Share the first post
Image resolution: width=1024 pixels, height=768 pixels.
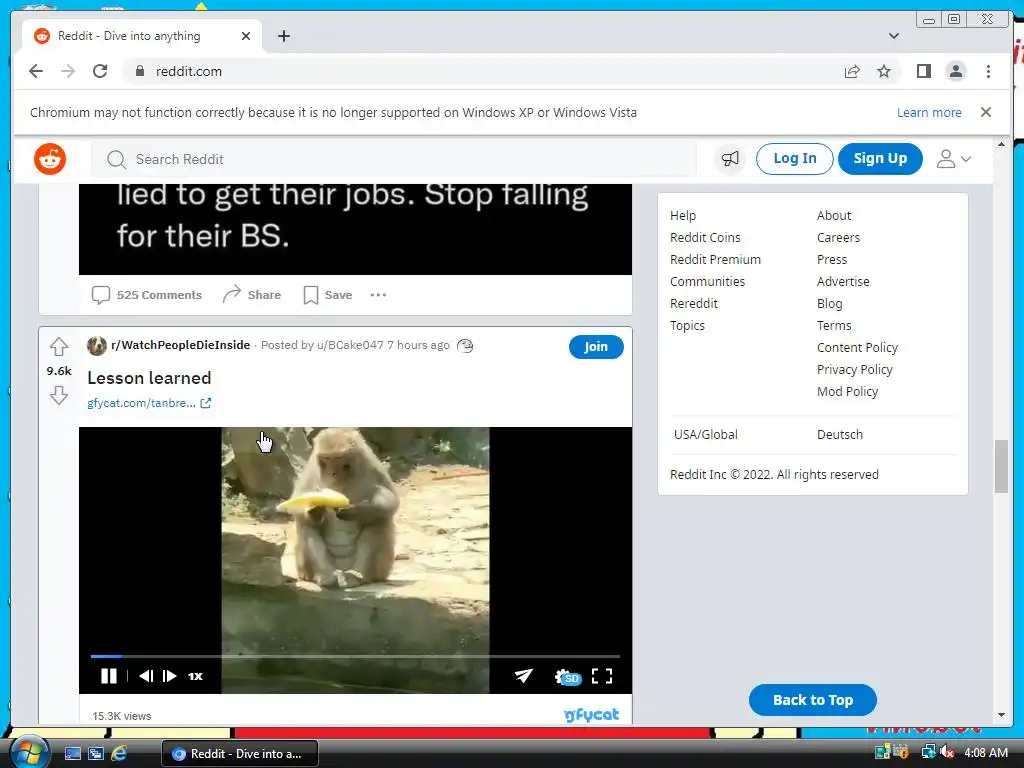pyautogui.click(x=251, y=295)
